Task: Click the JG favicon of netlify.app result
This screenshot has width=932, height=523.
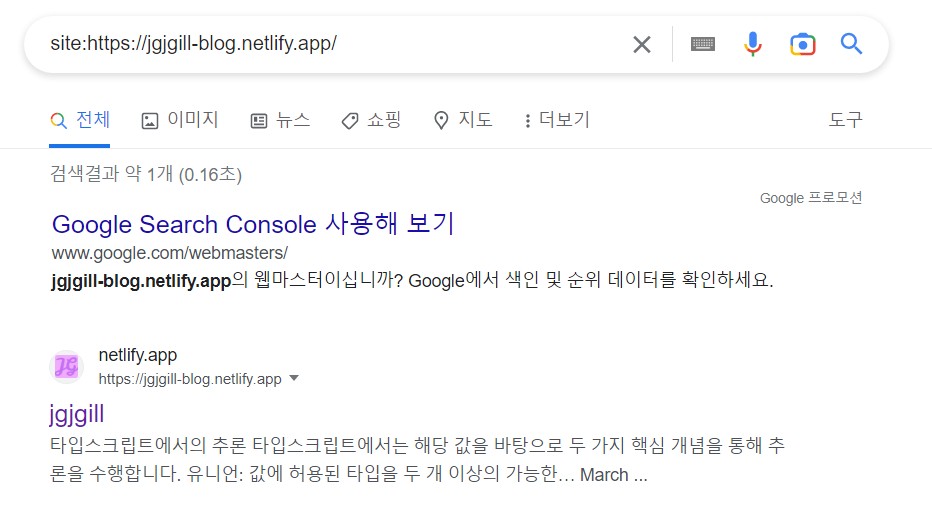Action: [67, 366]
